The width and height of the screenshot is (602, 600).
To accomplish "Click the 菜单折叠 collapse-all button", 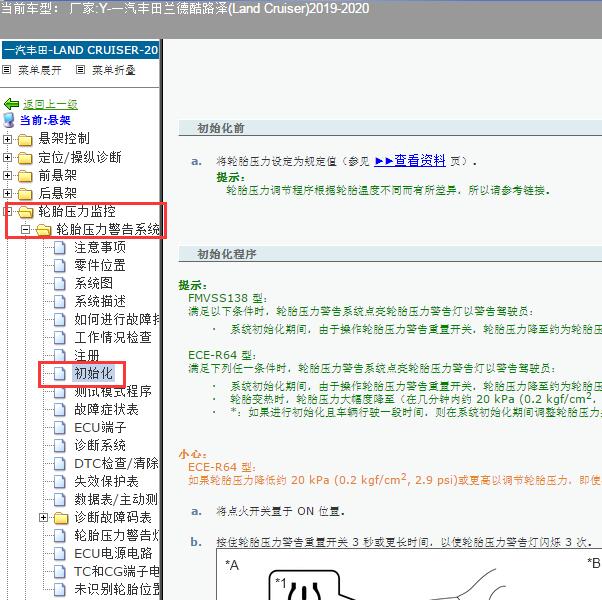I will coord(114,70).
